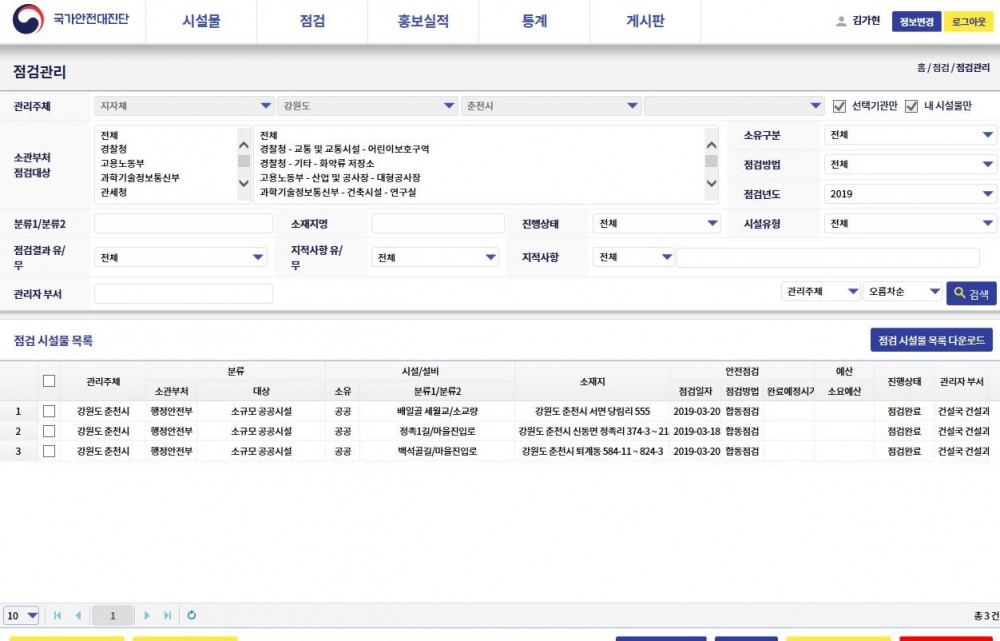Click 점검일자 column header
The image size is (1000, 641).
[x=695, y=391]
